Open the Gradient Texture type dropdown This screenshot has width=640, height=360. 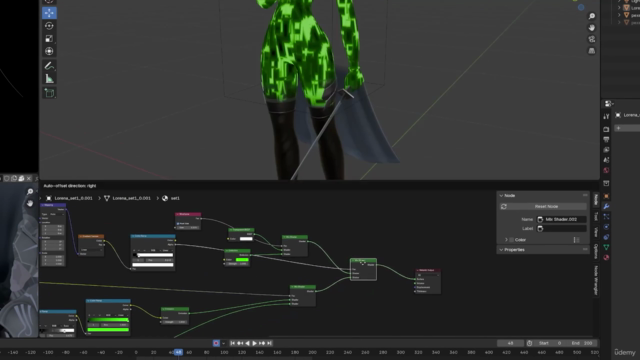[x=91, y=249]
